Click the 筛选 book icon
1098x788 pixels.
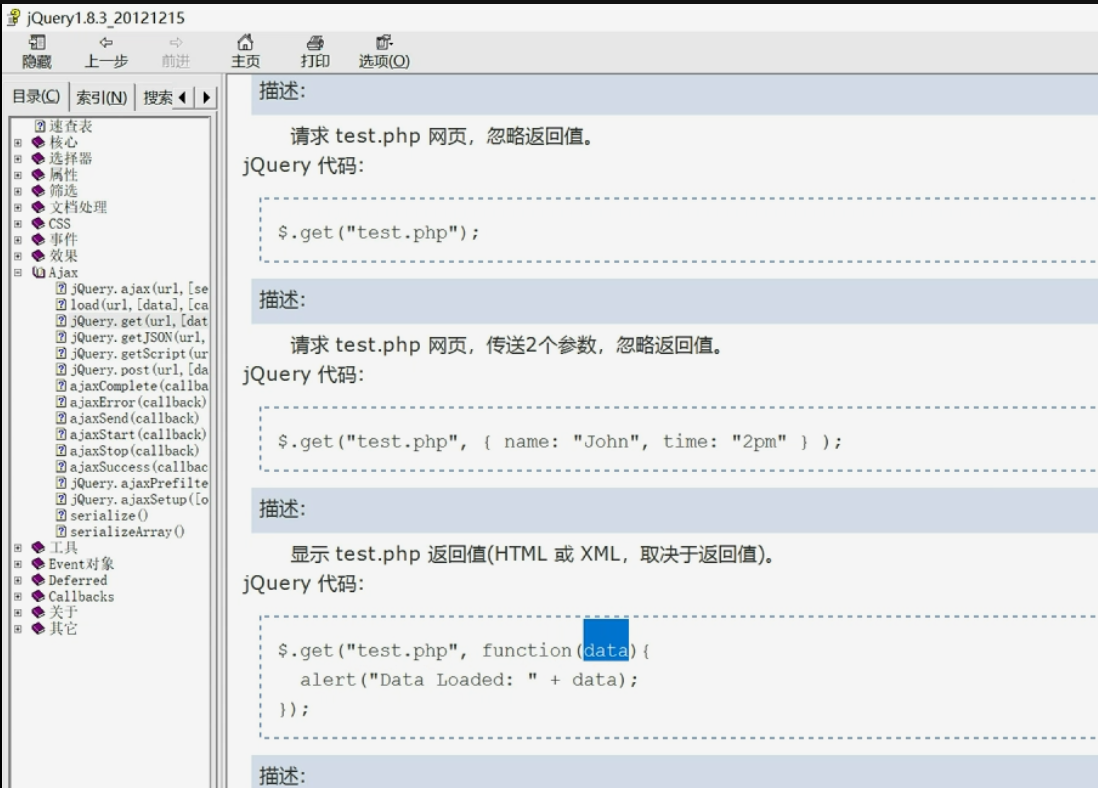pyautogui.click(x=39, y=191)
